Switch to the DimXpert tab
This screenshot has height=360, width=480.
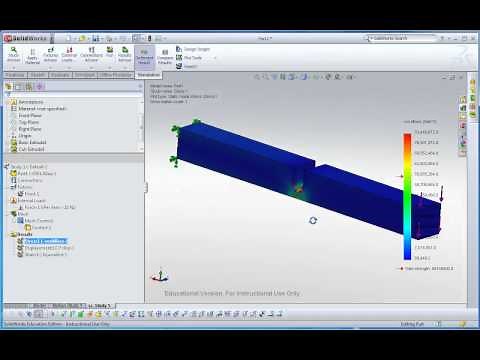coord(85,75)
